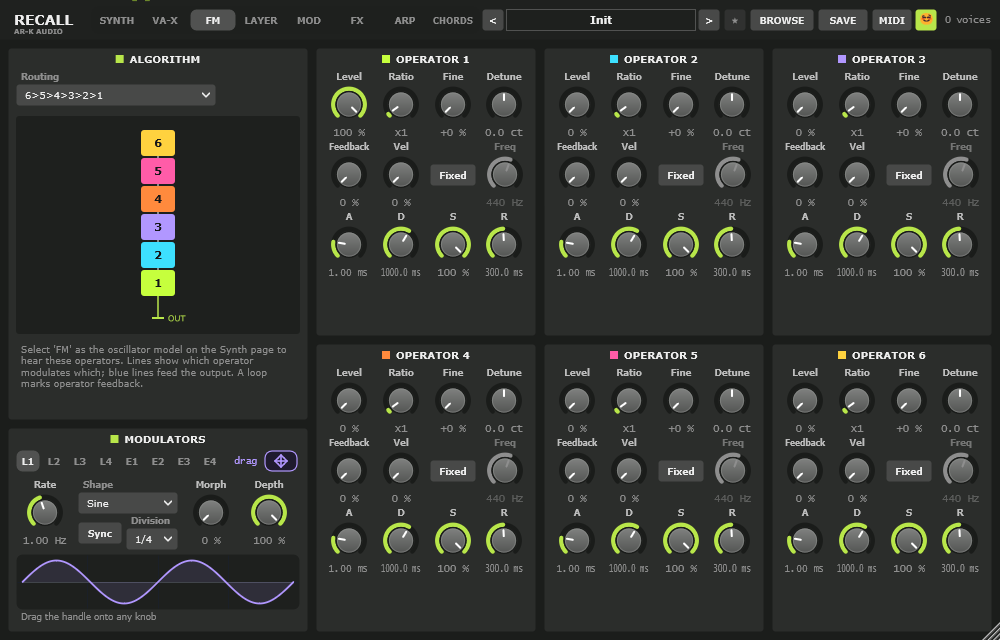Switch to the VA-X tab
This screenshot has height=640, width=1000.
(165, 20)
